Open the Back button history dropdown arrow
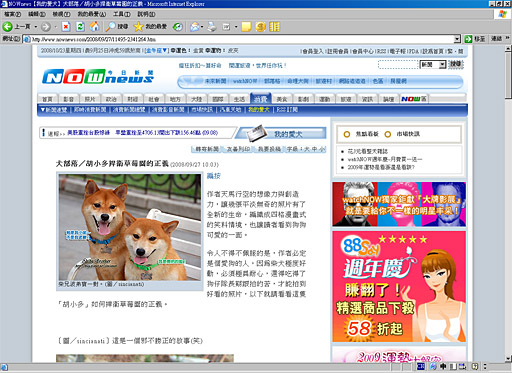 click(36, 27)
